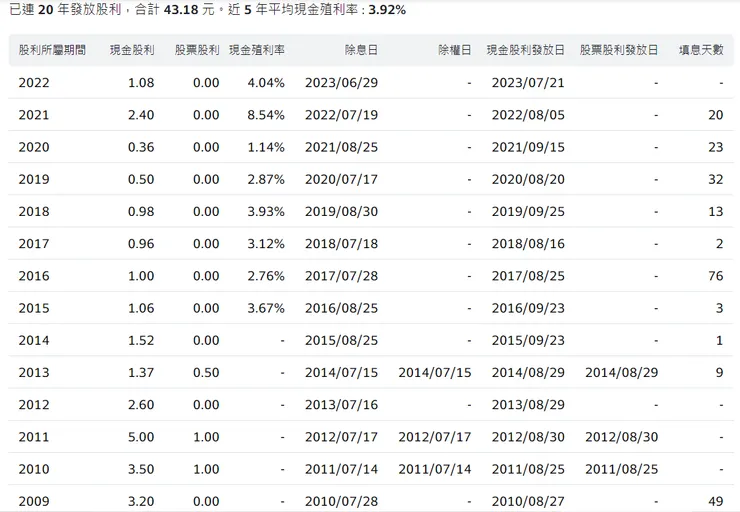Viewport: 740px width, 512px height.
Task: Click yield value 3.93%
Action: coord(266,211)
